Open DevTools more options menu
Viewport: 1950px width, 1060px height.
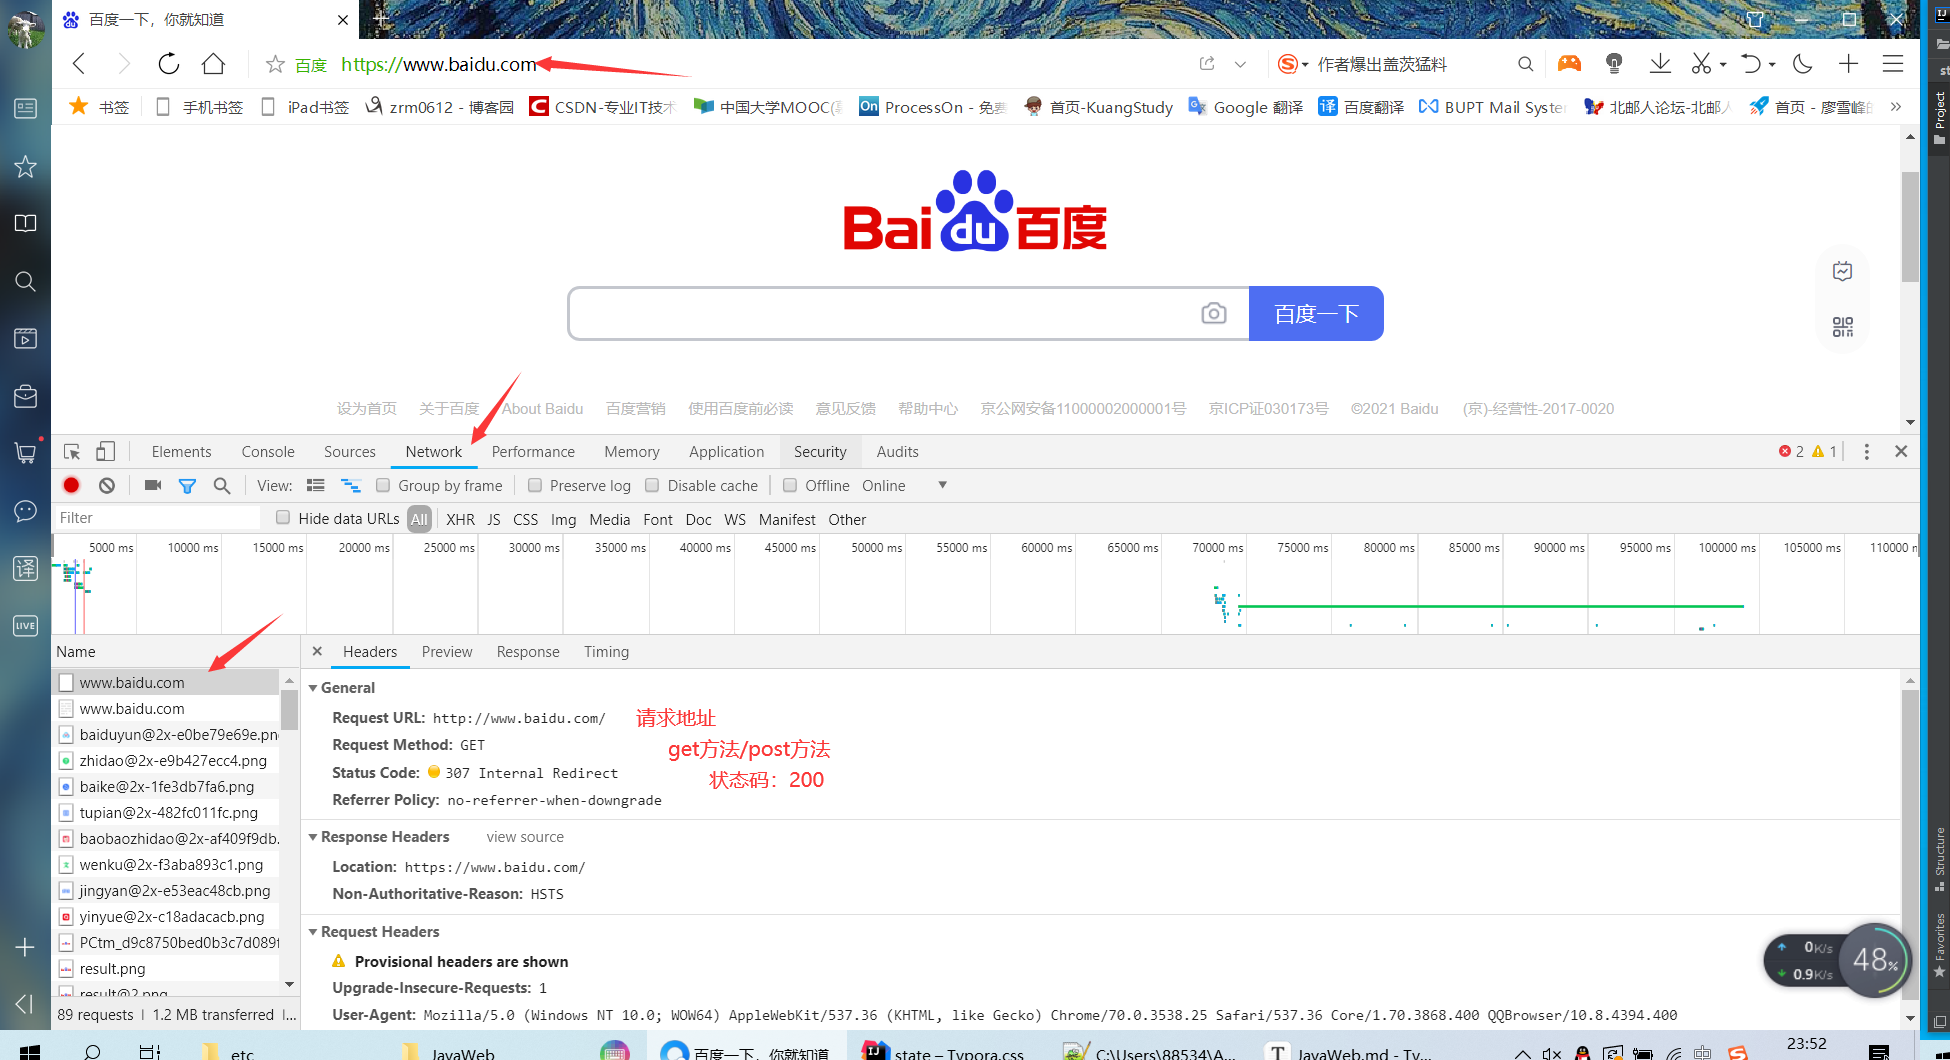(1867, 452)
